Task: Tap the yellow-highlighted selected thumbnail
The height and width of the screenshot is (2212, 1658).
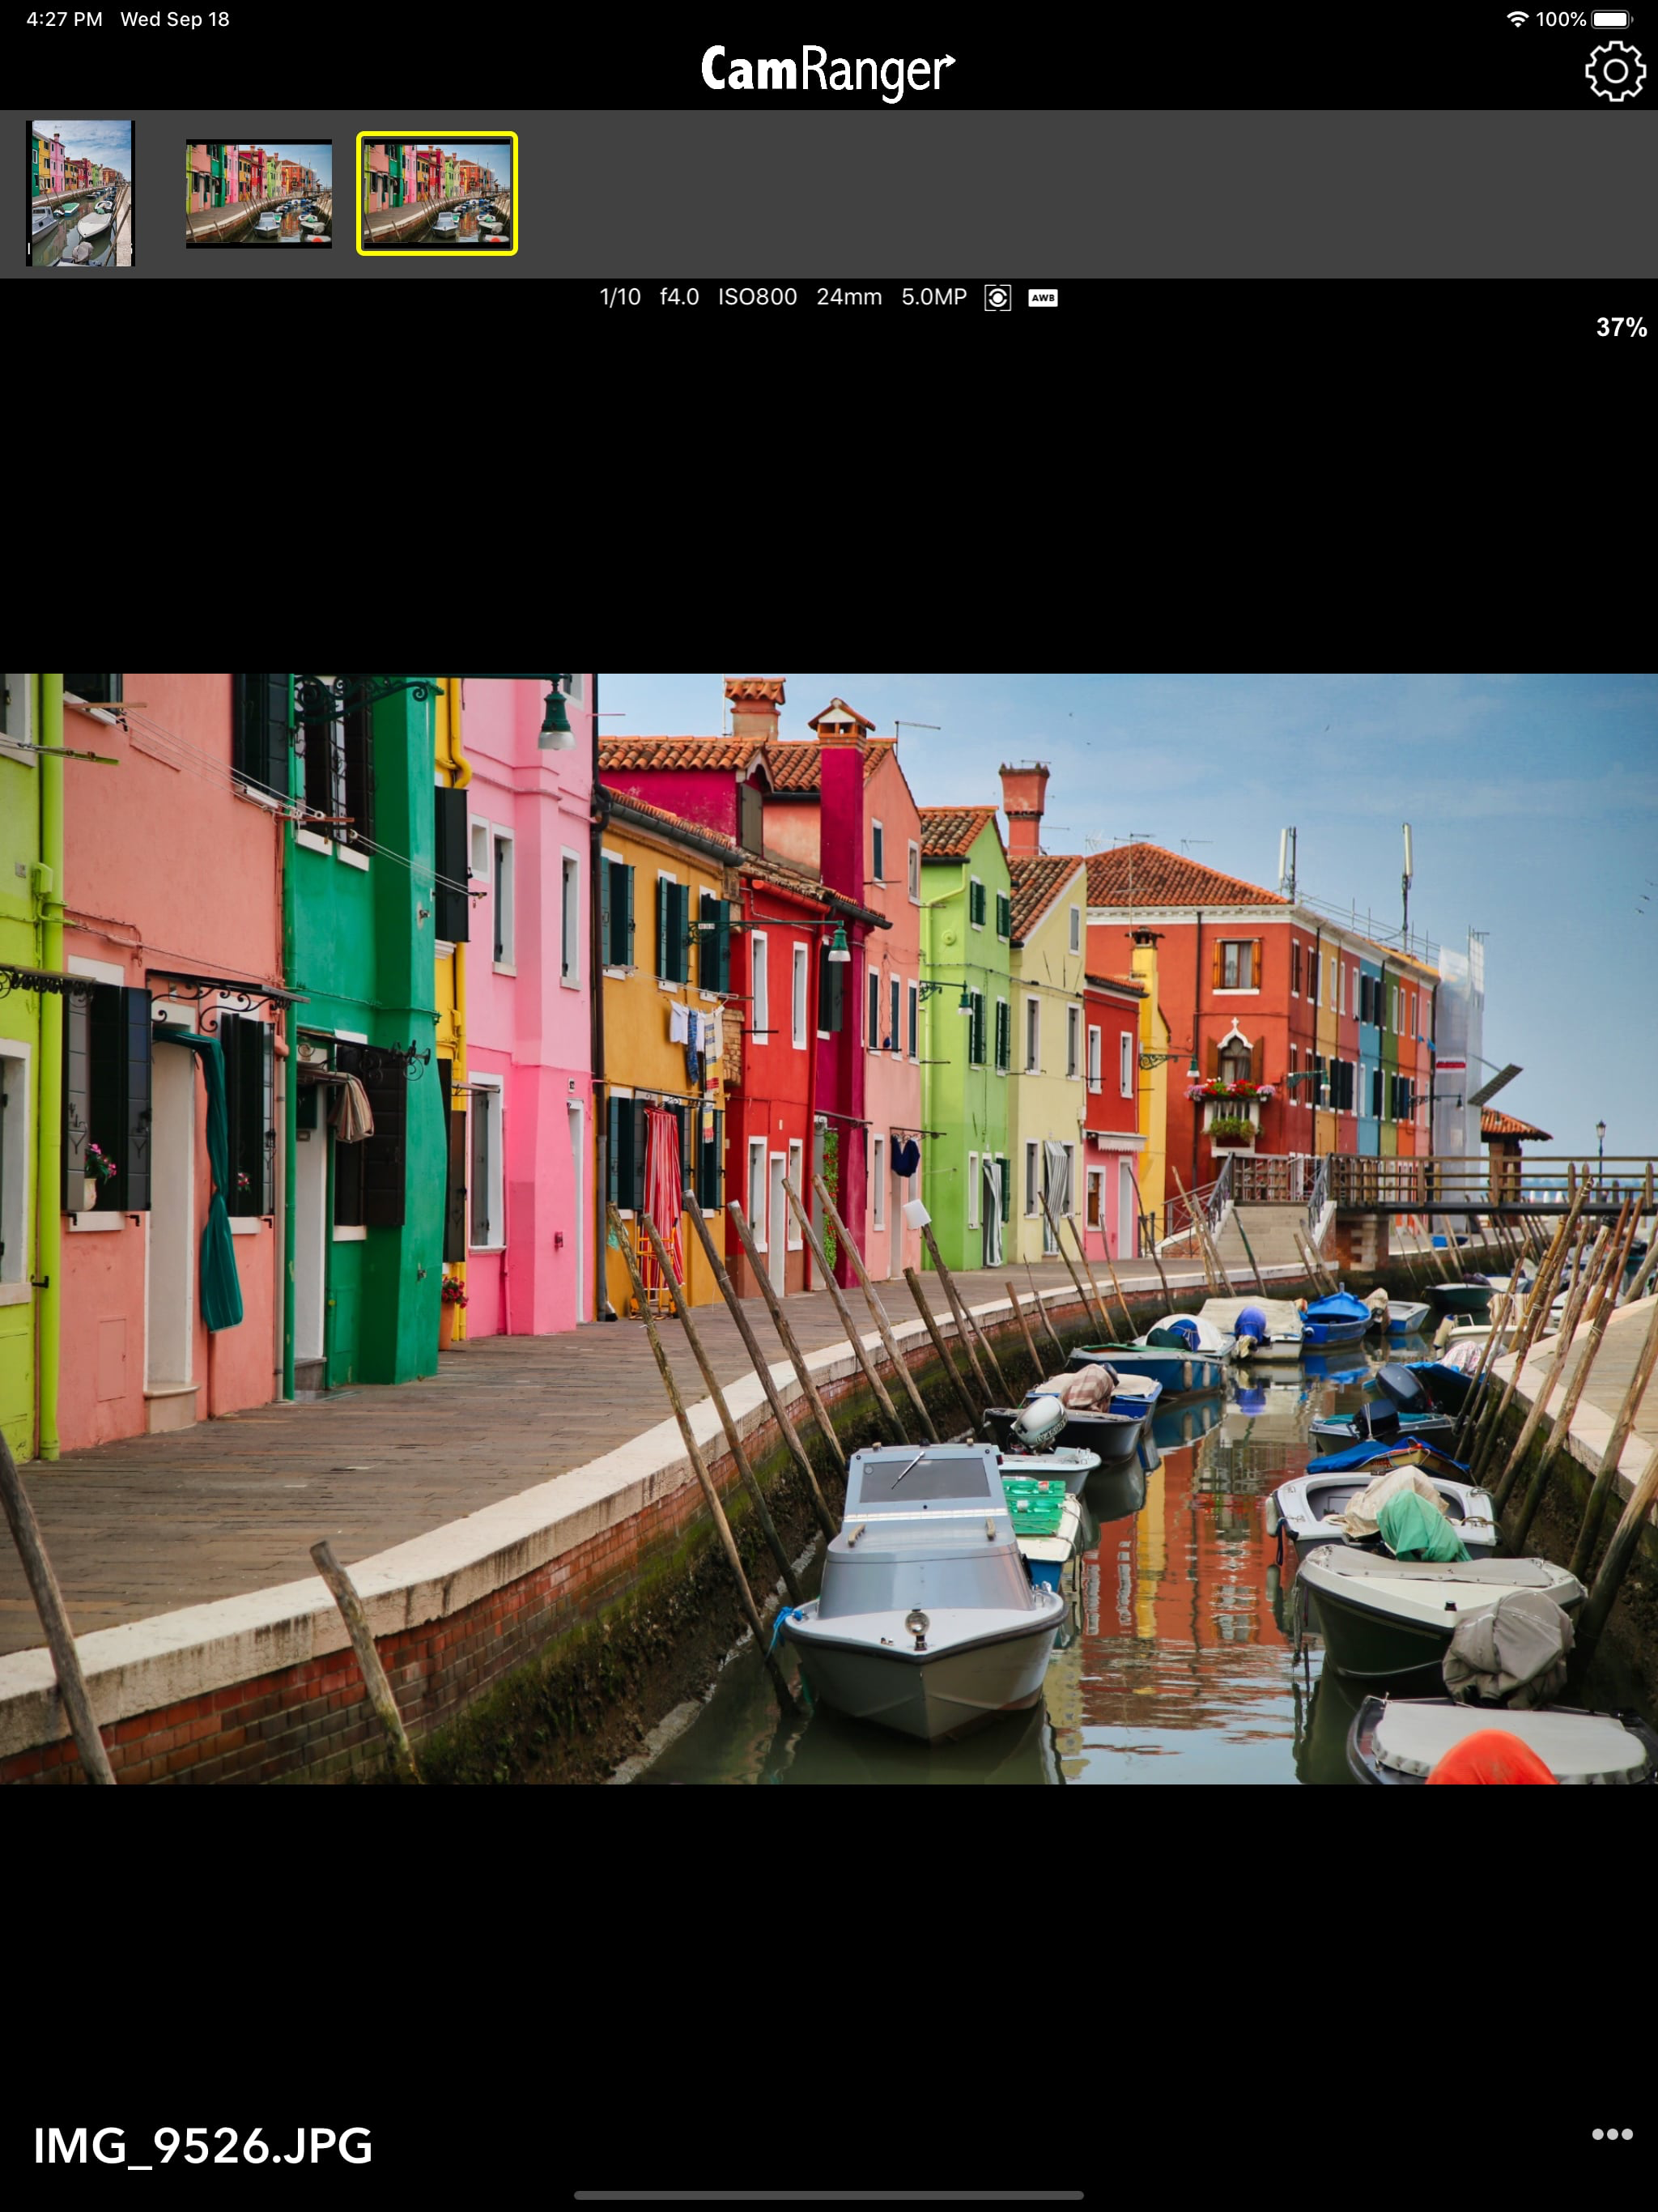Action: click(437, 193)
